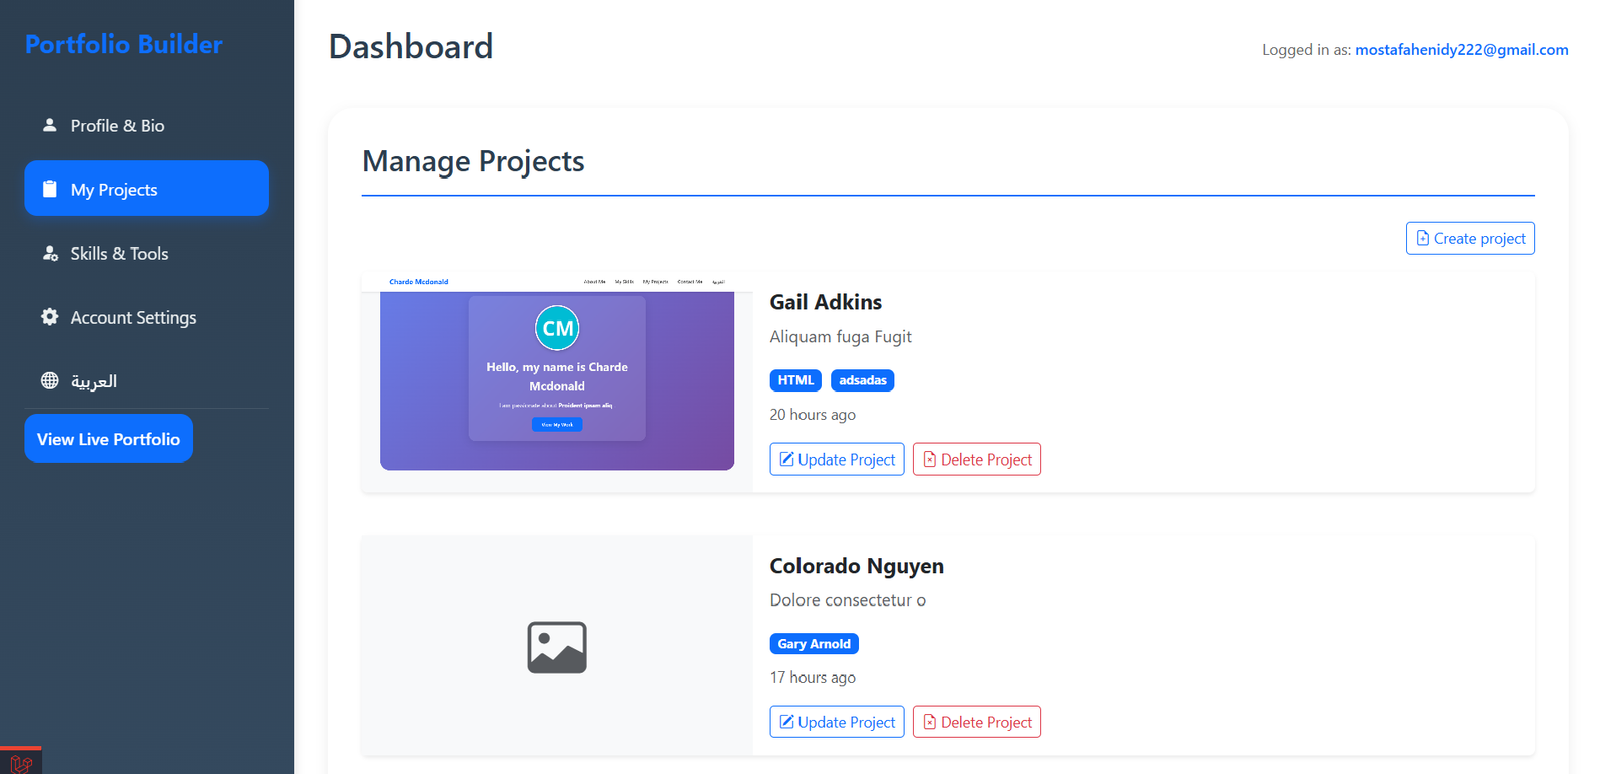1600x774 pixels.
Task: Click the placeholder image icon for Colorado Nguyen
Action: (557, 647)
